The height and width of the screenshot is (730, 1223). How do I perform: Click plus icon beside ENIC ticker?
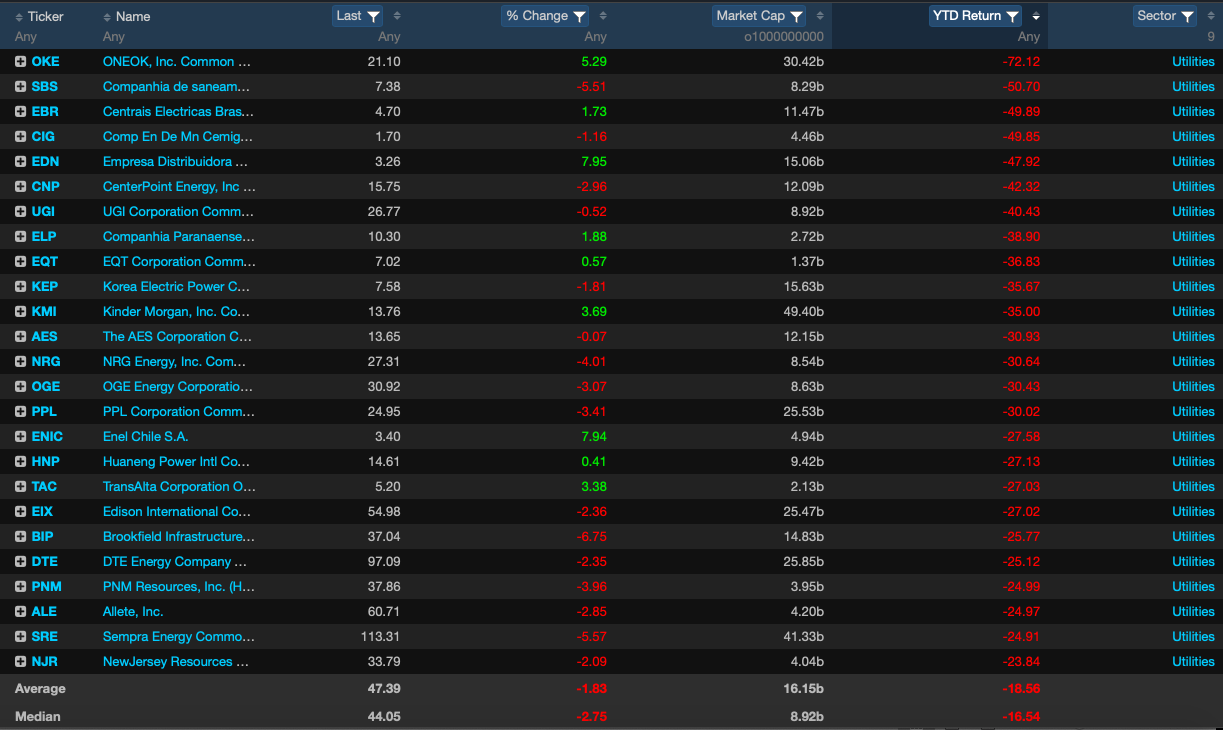[x=20, y=437]
